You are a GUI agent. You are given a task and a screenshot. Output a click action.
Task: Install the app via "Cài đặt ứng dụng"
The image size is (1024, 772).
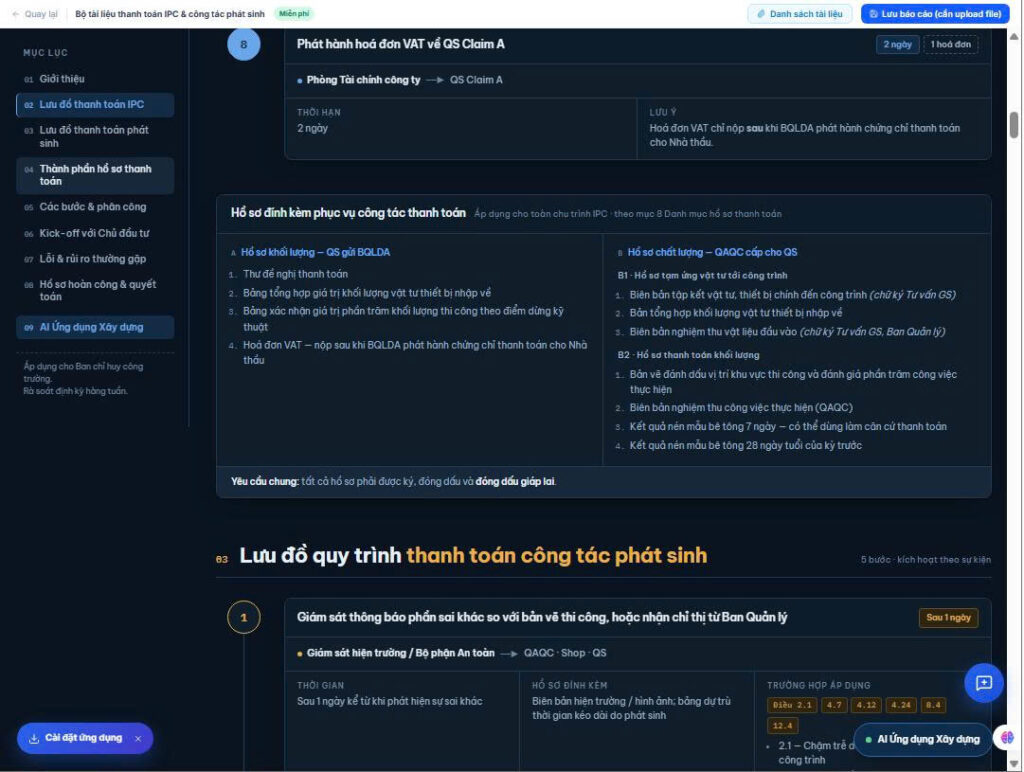pyautogui.click(x=76, y=738)
